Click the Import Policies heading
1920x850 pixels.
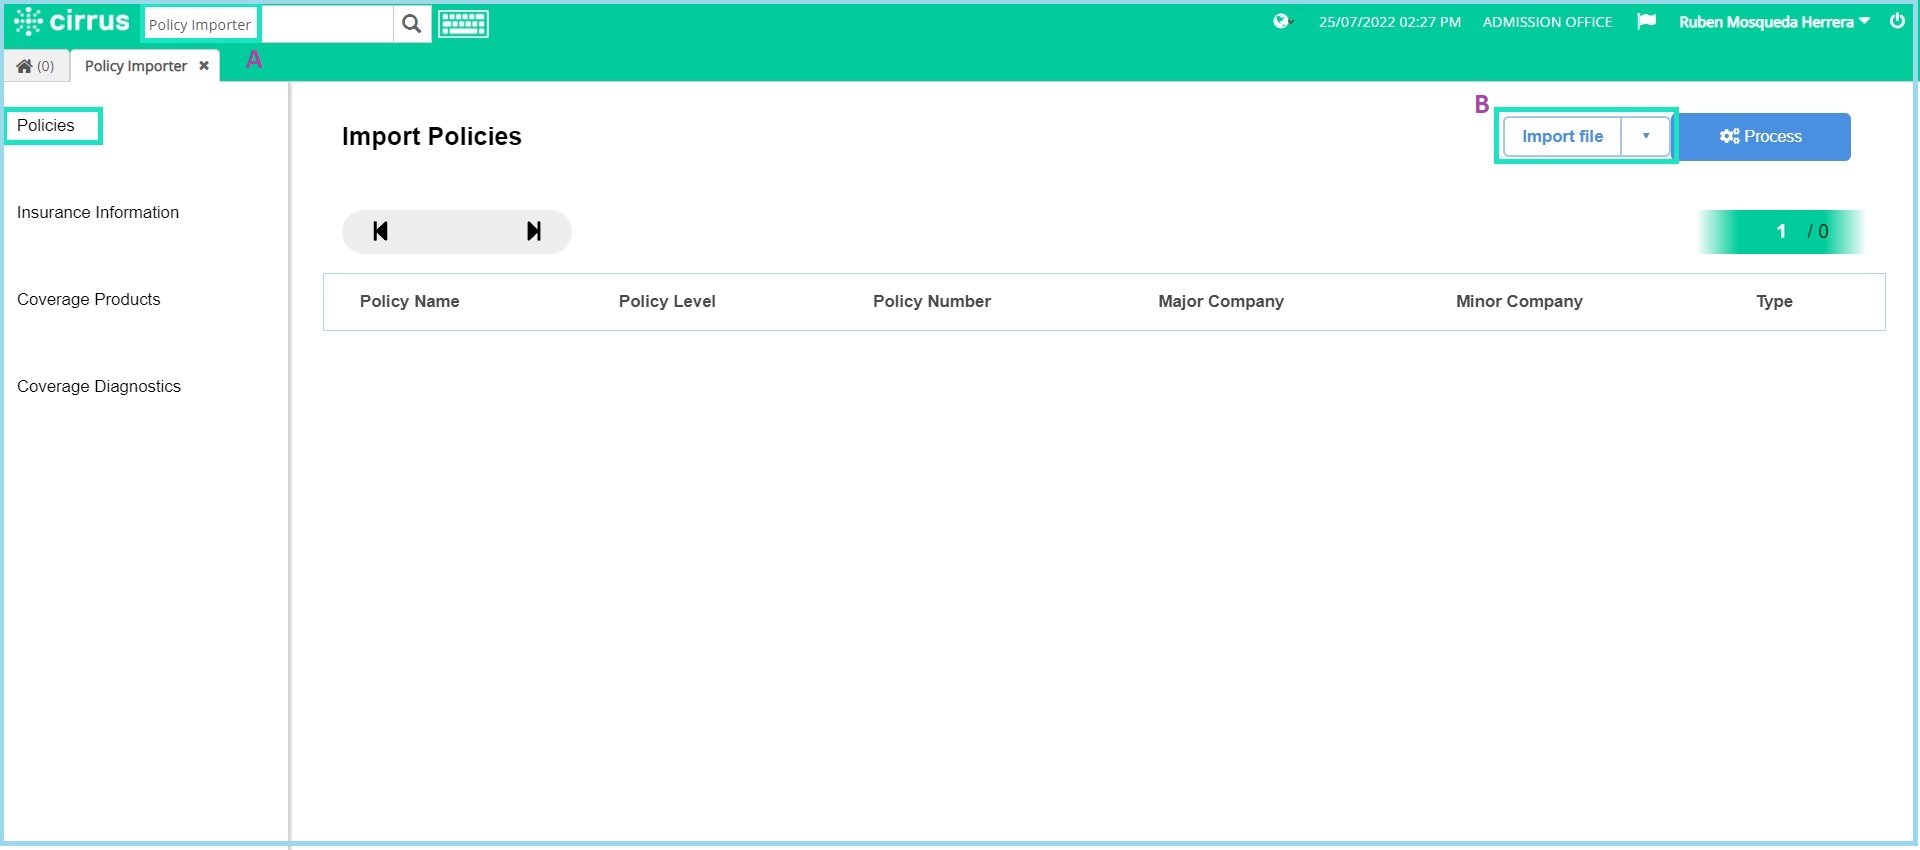(432, 136)
